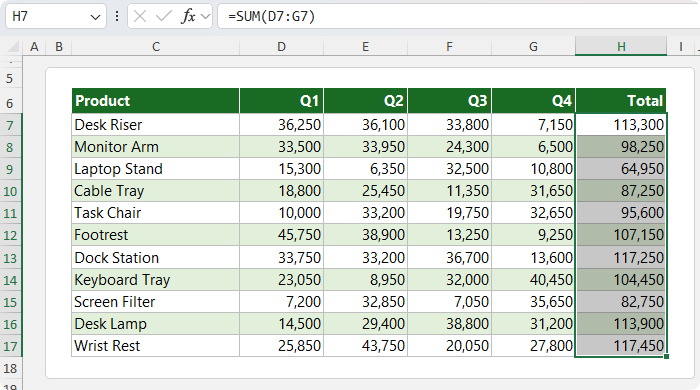
Task: Click Footrest total 107,150
Action: [x=621, y=235]
